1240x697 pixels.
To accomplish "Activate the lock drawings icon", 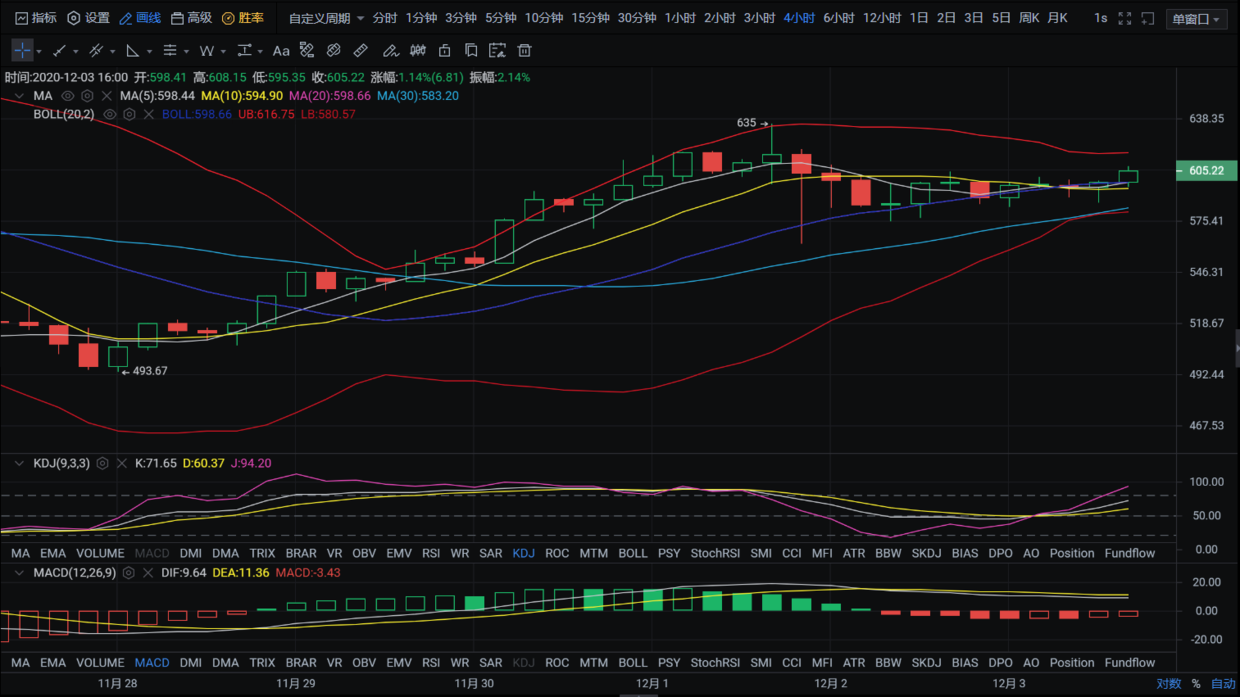I will 445,50.
